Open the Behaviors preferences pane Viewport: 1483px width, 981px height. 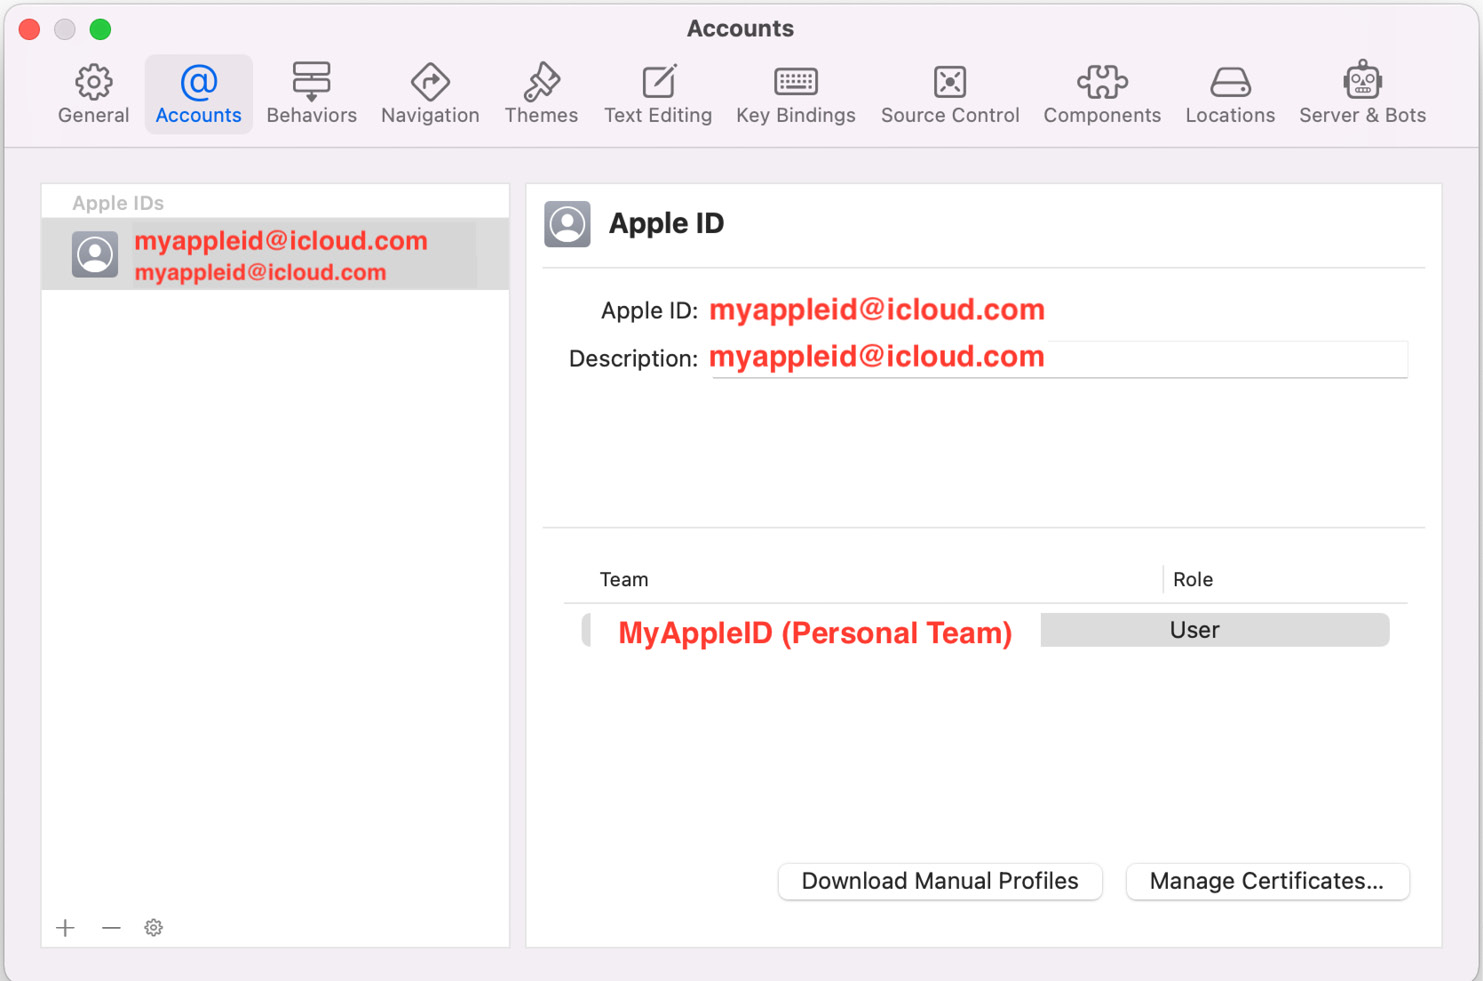tap(311, 94)
